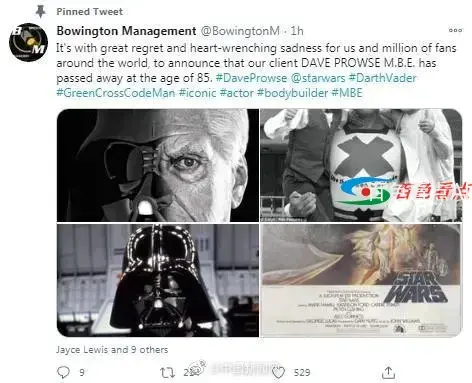Open the #DarthVader hashtag
The width and height of the screenshot is (472, 383).
click(x=383, y=78)
